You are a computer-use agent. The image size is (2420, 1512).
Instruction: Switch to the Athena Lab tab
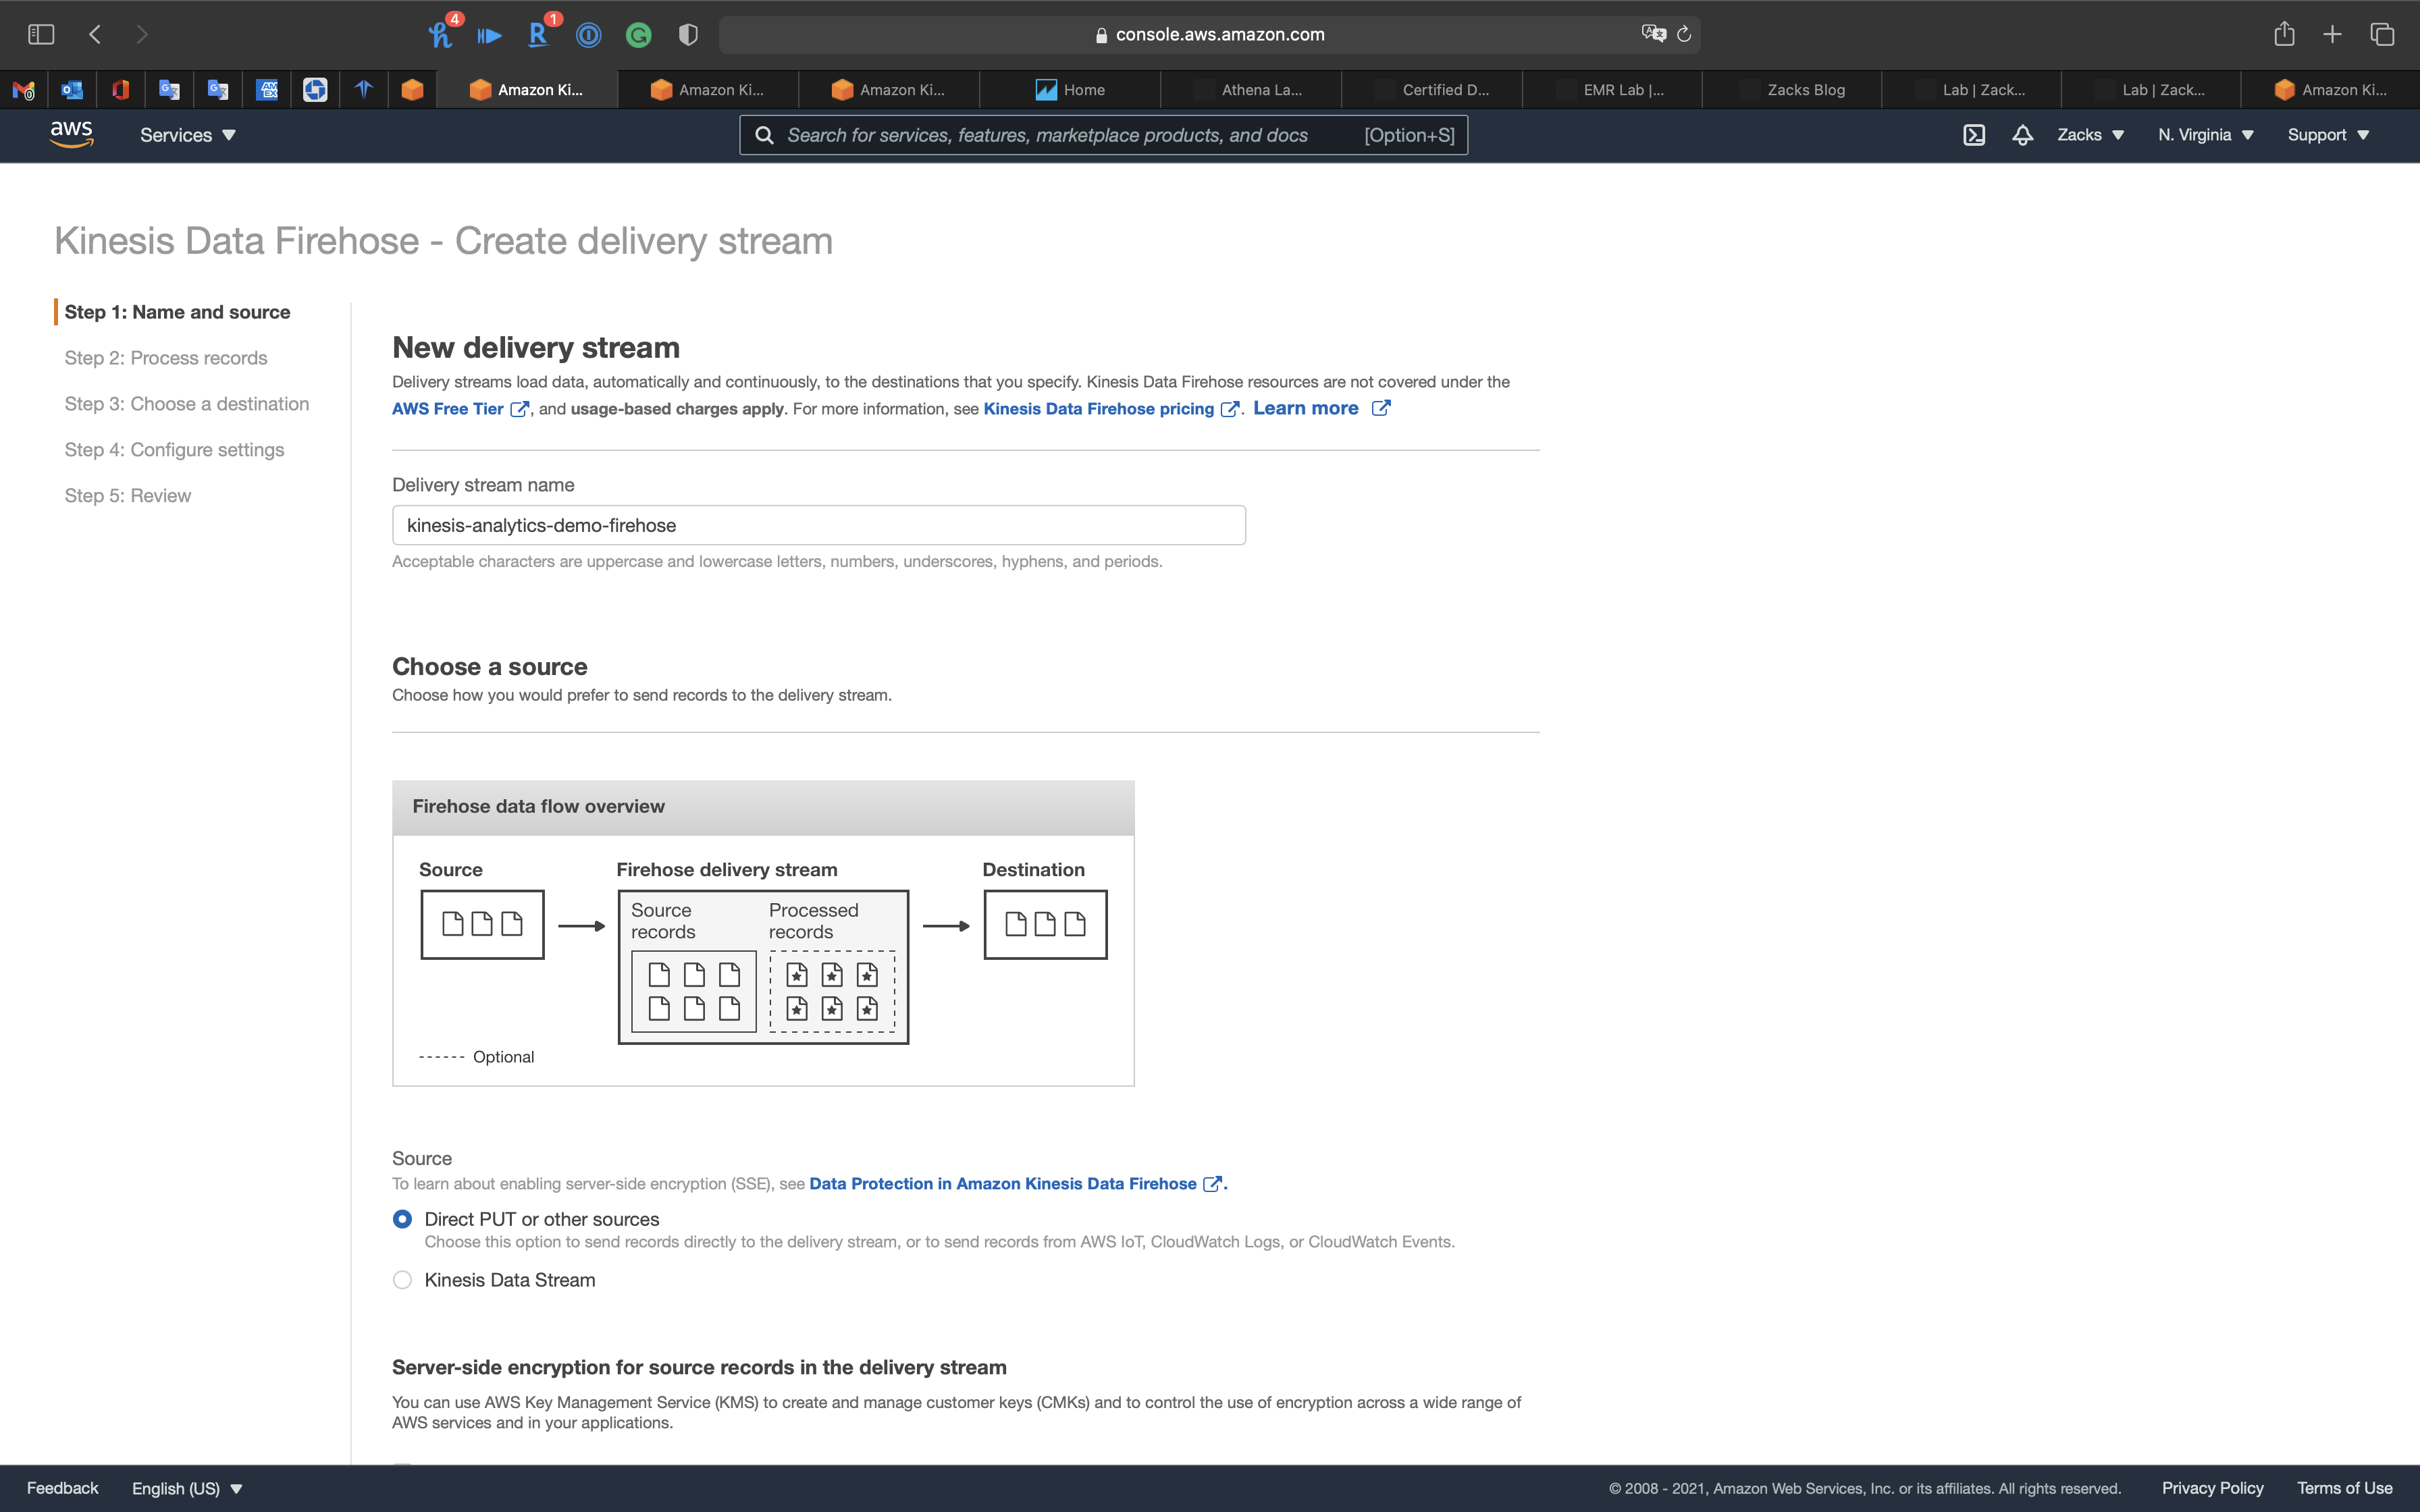pyautogui.click(x=1260, y=90)
